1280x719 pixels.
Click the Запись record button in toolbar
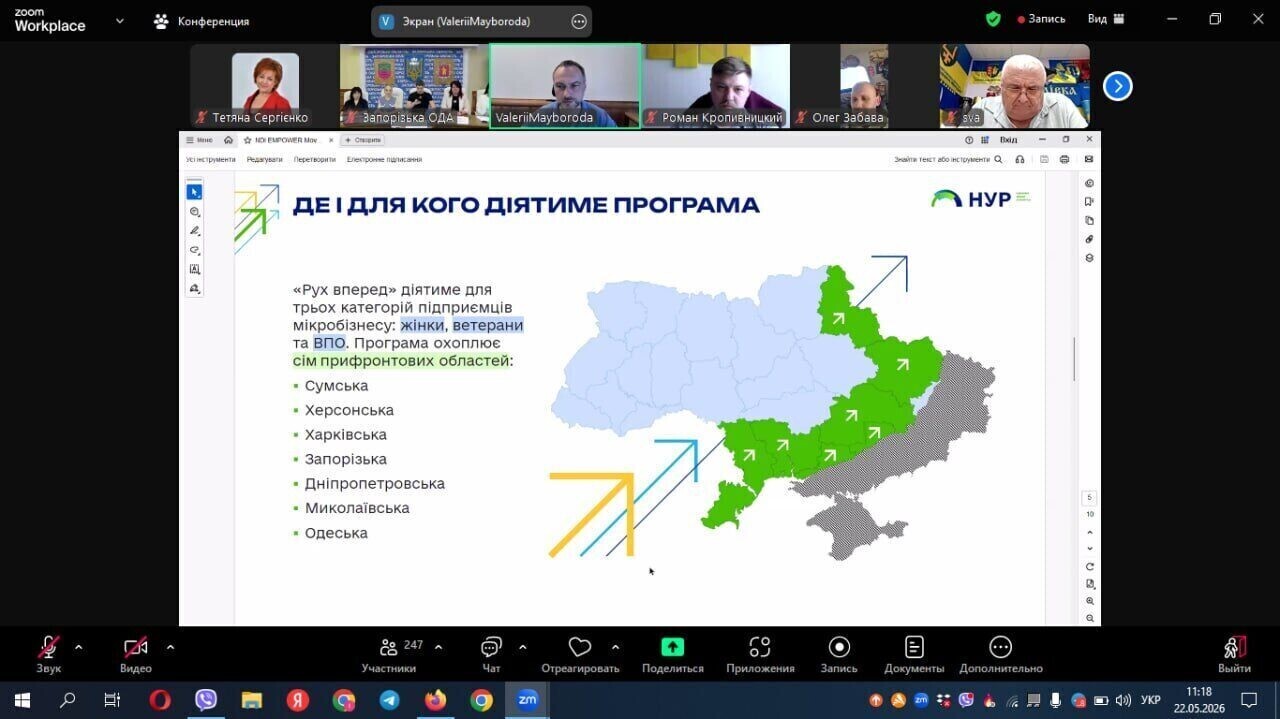(839, 654)
